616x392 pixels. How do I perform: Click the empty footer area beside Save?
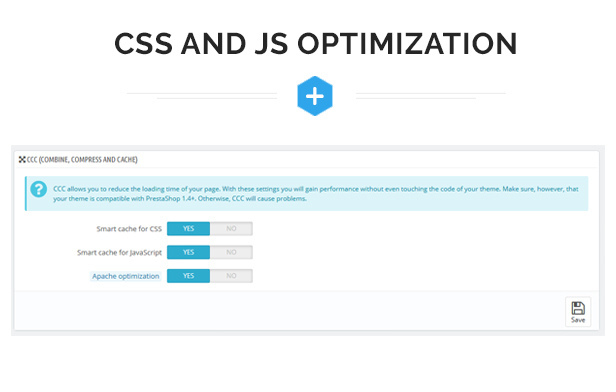(290, 311)
